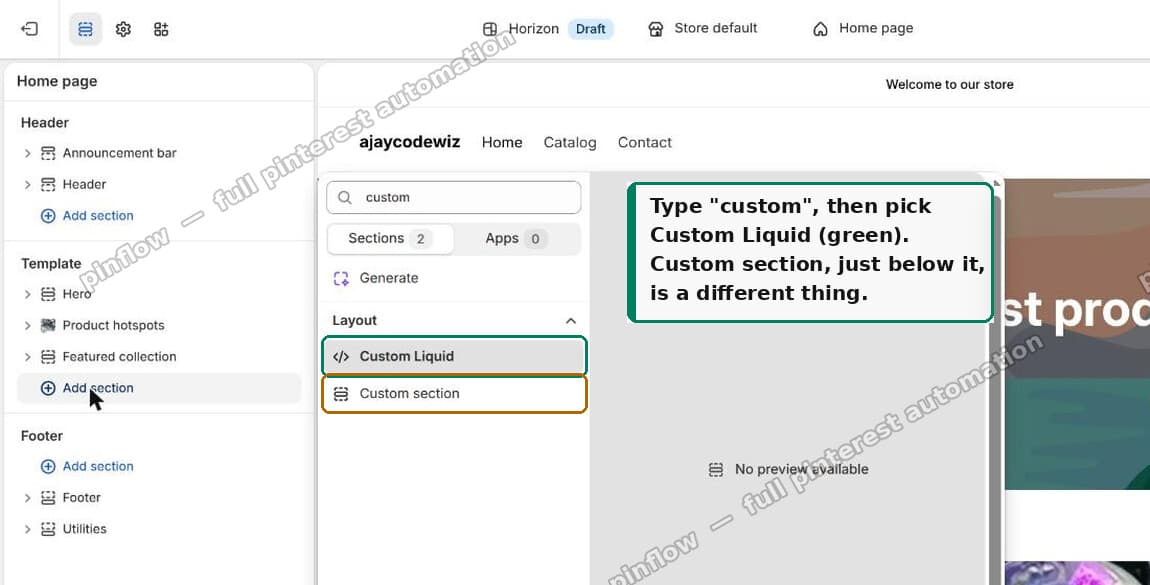The width and height of the screenshot is (1150, 585).
Task: Click the Sections count badge 2
Action: 421,239
